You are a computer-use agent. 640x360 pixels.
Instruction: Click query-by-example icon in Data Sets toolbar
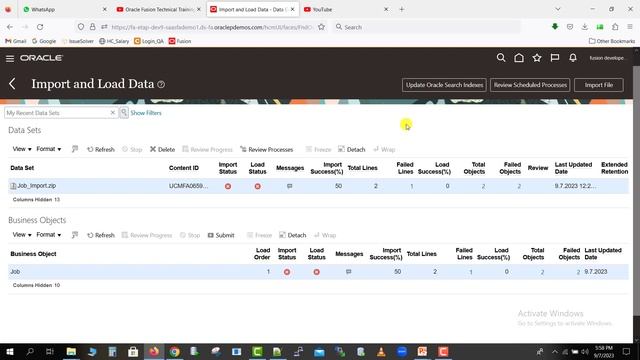pyautogui.click(x=75, y=149)
